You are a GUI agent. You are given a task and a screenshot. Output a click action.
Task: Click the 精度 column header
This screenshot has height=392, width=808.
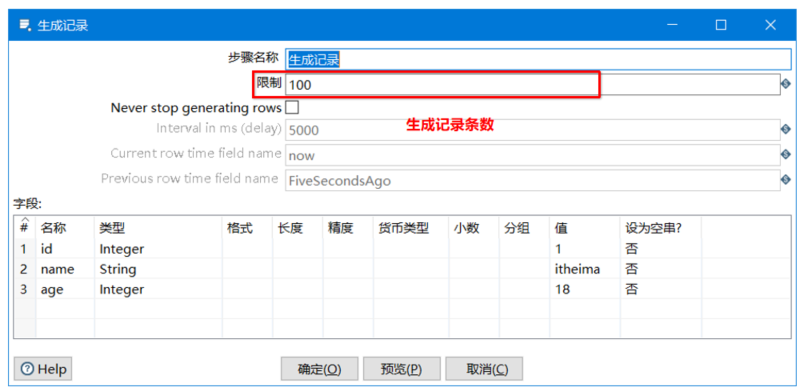click(348, 228)
